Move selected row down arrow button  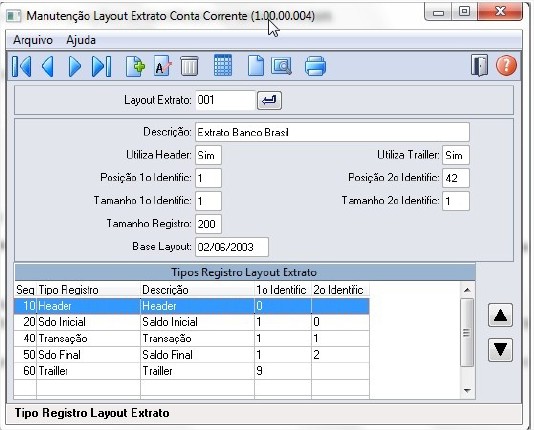[500, 350]
